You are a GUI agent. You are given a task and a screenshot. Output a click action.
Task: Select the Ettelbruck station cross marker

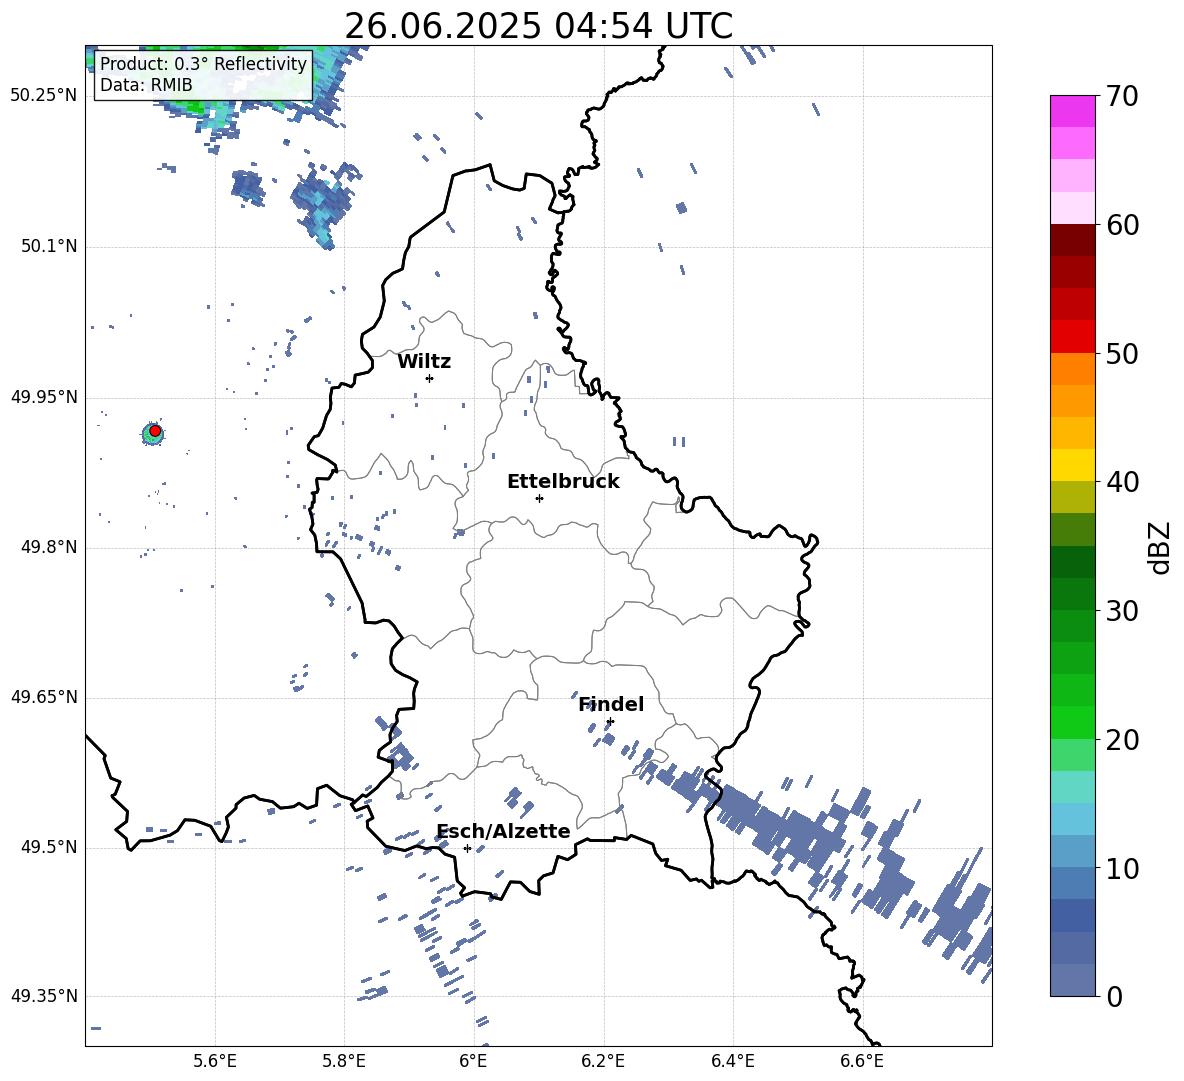pyautogui.click(x=539, y=498)
